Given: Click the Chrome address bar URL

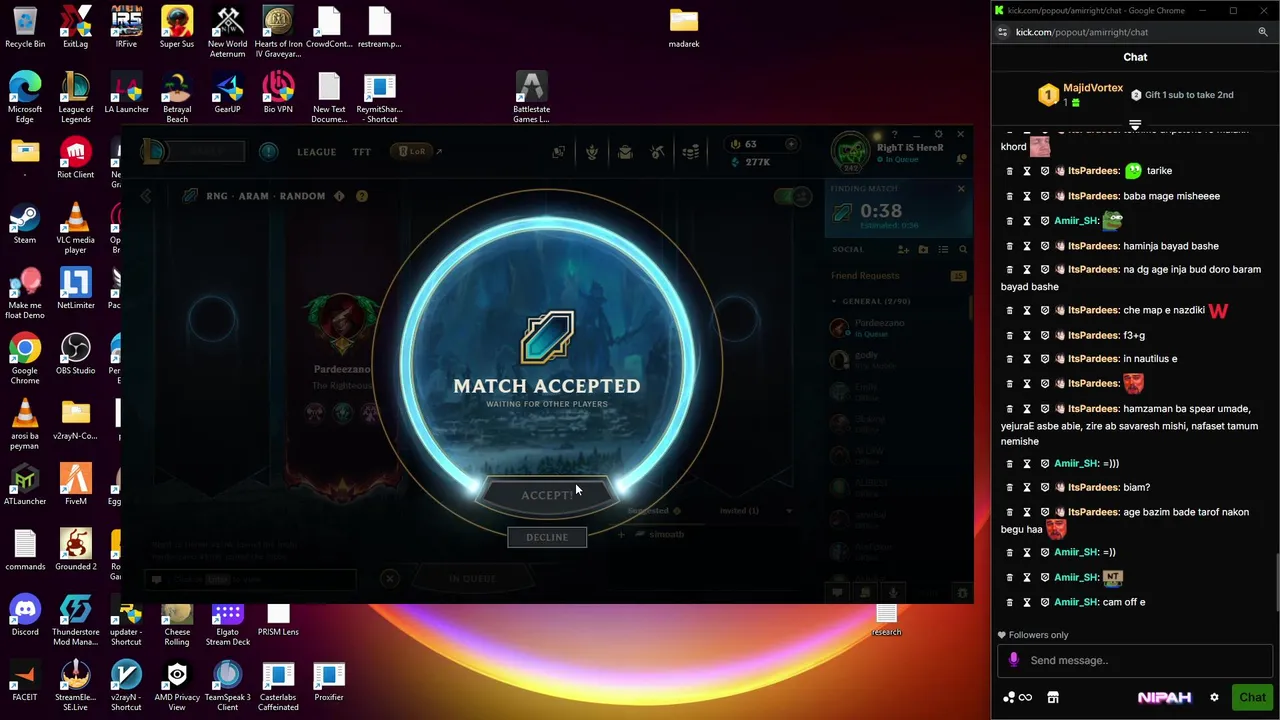Looking at the screenshot, I should (1082, 32).
